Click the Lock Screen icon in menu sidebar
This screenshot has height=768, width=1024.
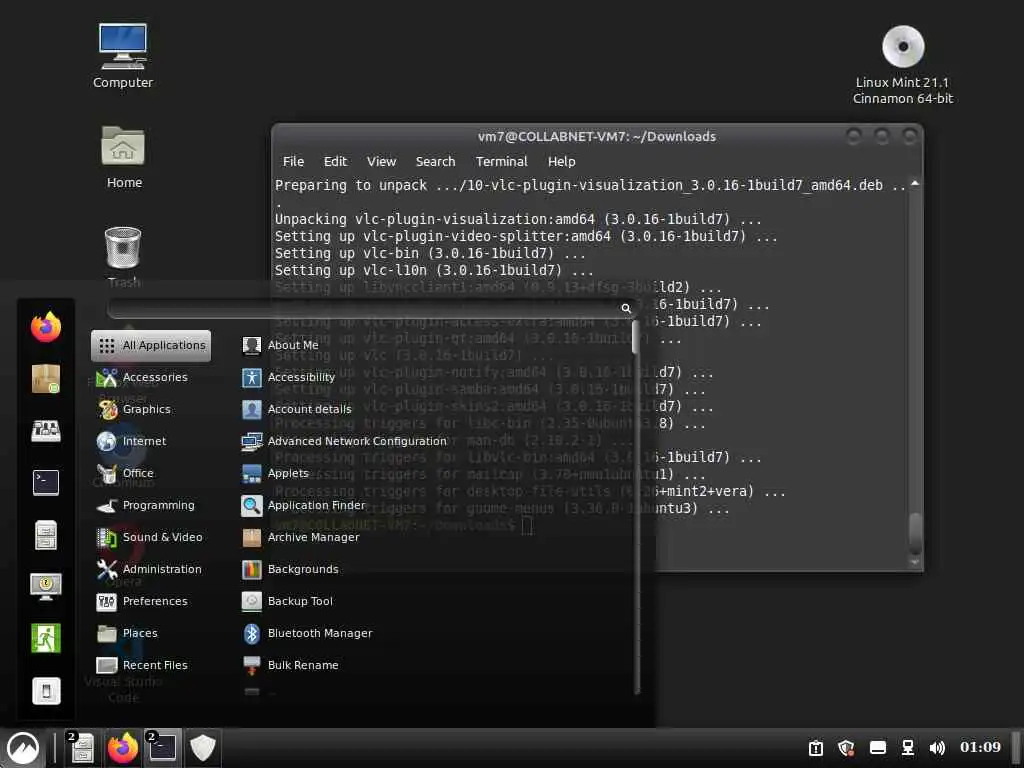point(46,586)
